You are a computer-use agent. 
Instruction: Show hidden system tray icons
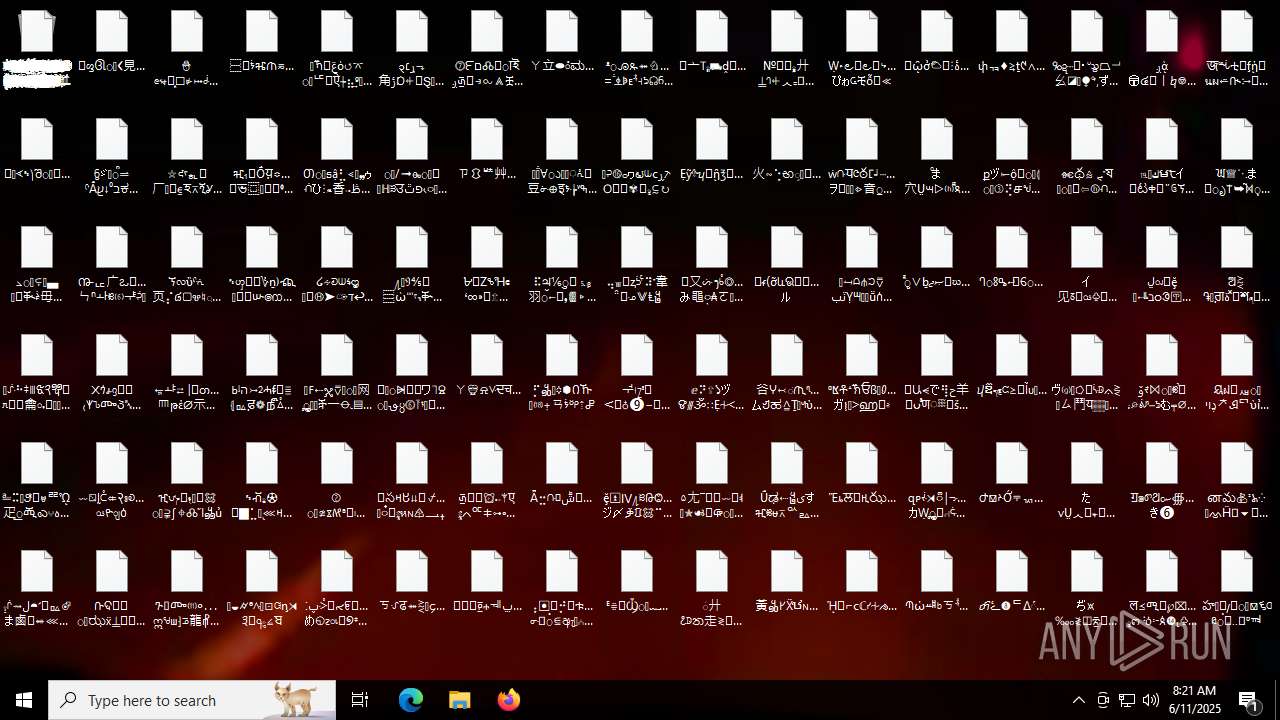[1078, 700]
